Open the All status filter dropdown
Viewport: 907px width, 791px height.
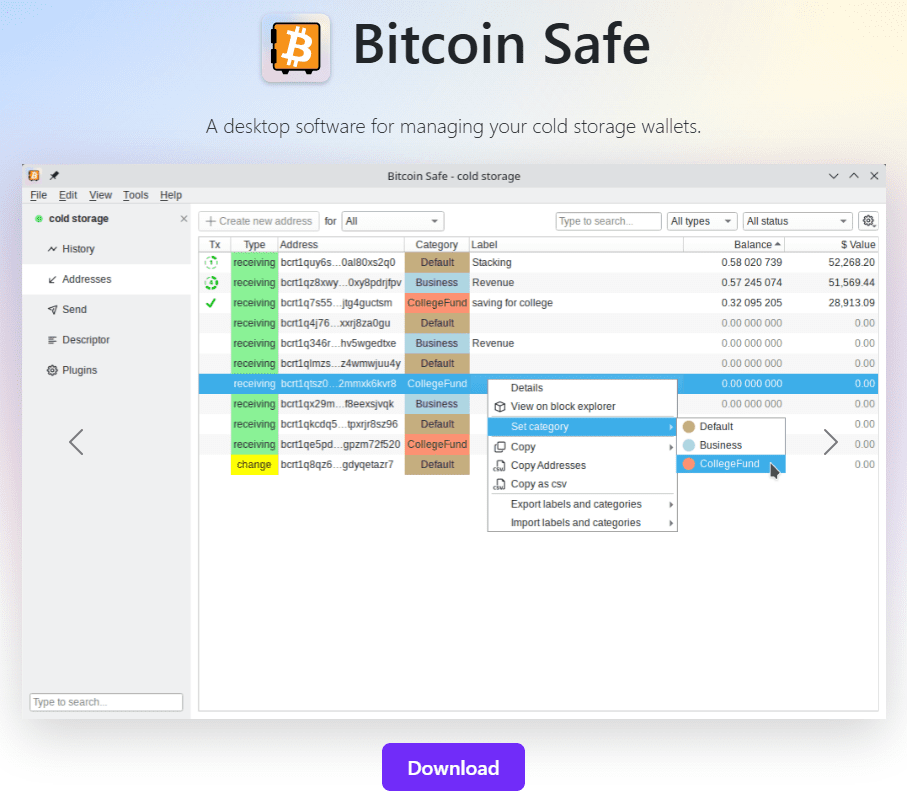pyautogui.click(x=796, y=220)
